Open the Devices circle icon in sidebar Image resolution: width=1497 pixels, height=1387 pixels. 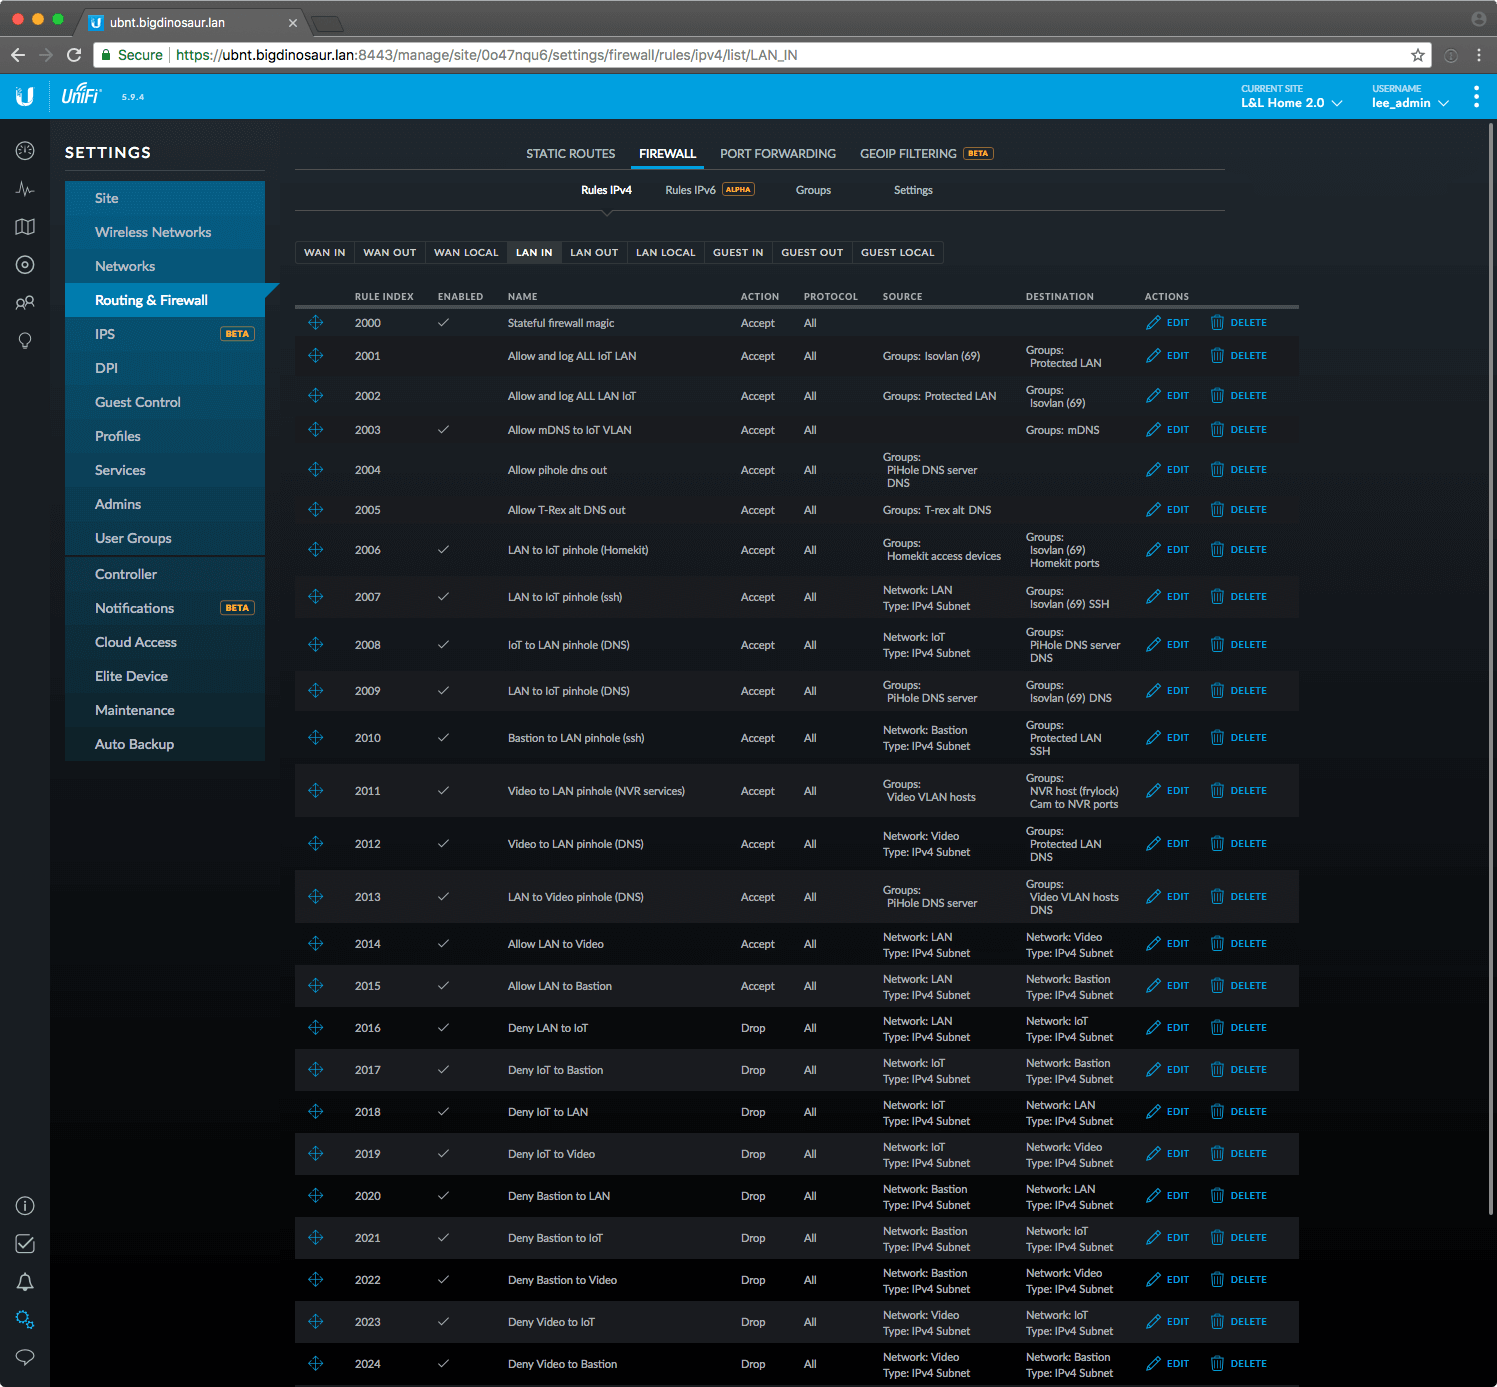click(25, 265)
